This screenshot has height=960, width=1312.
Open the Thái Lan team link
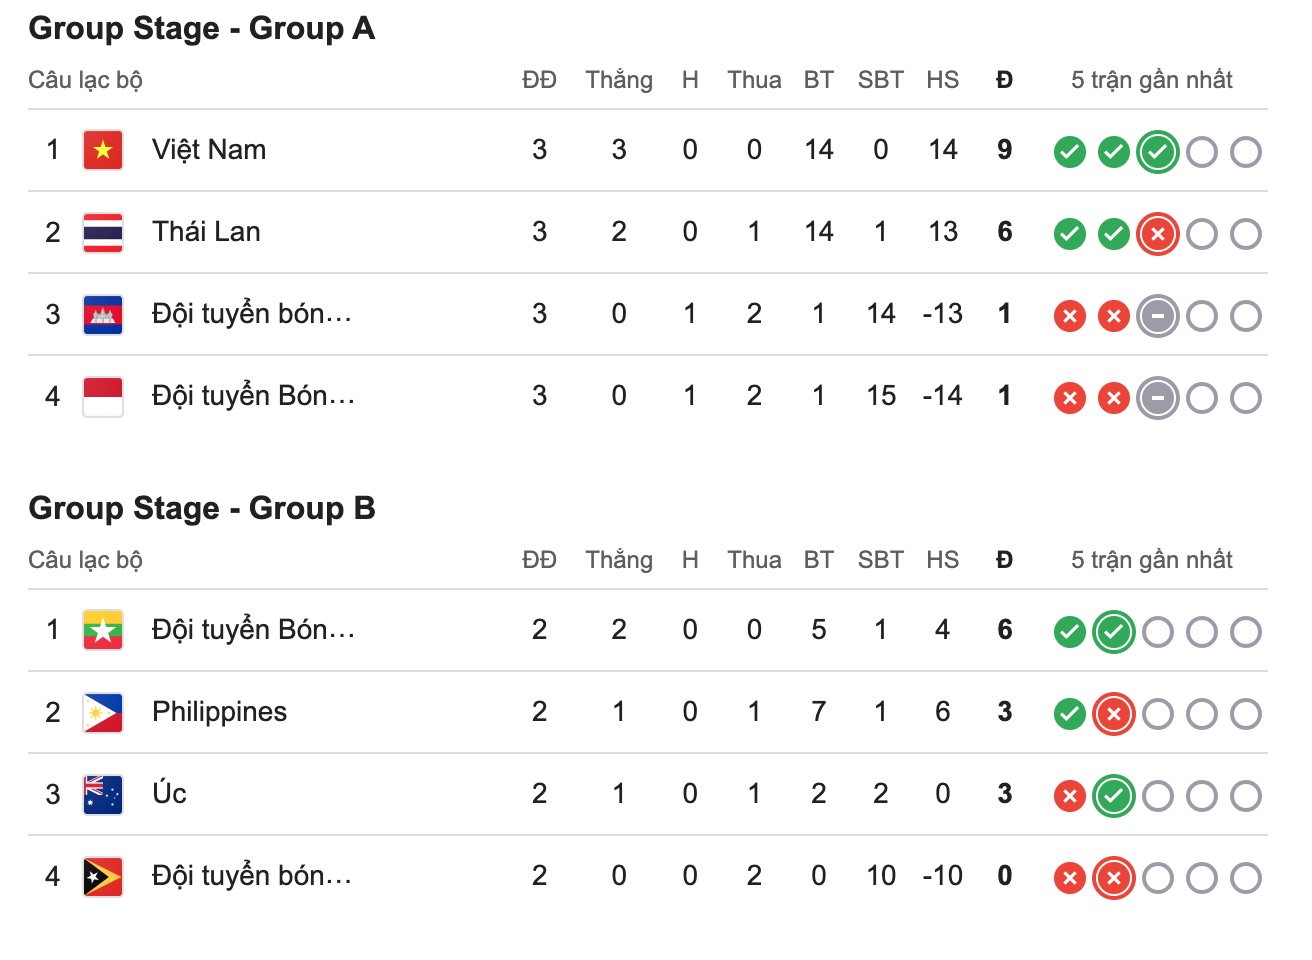coord(206,232)
